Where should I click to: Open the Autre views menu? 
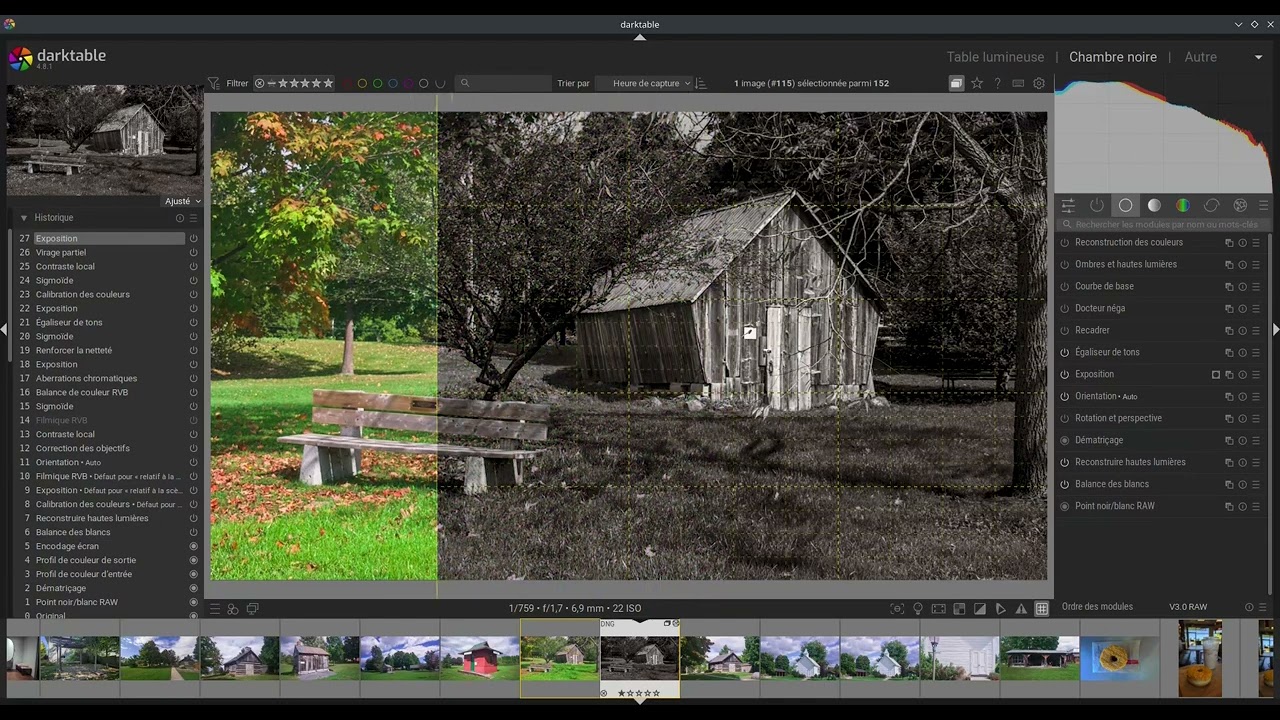pyautogui.click(x=1200, y=57)
